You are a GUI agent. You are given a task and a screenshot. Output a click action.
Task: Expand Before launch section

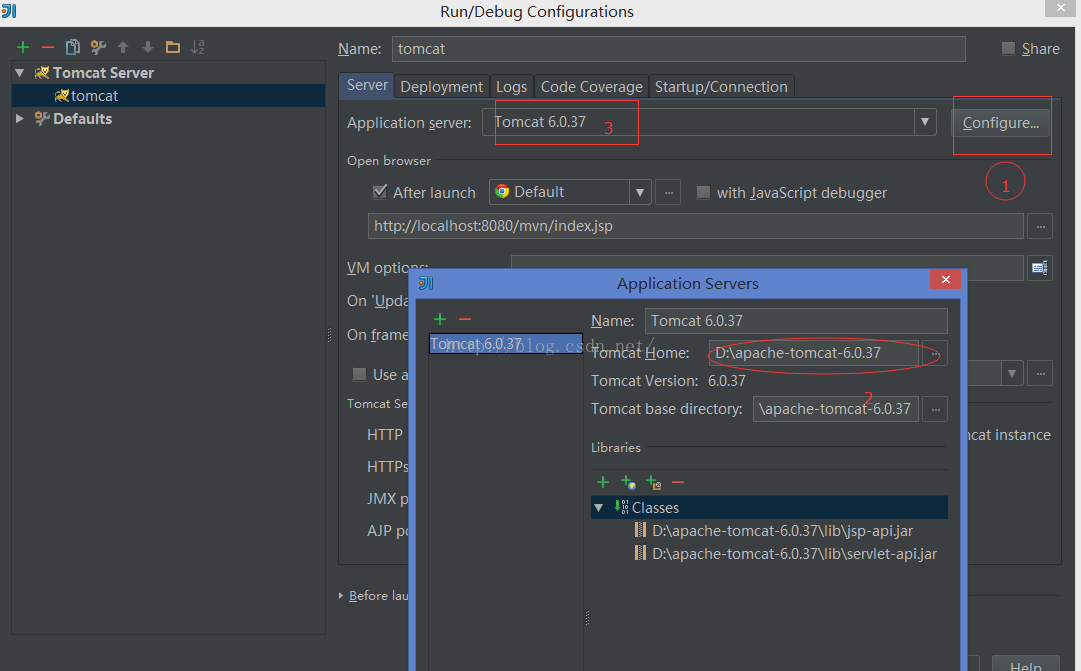(x=341, y=595)
